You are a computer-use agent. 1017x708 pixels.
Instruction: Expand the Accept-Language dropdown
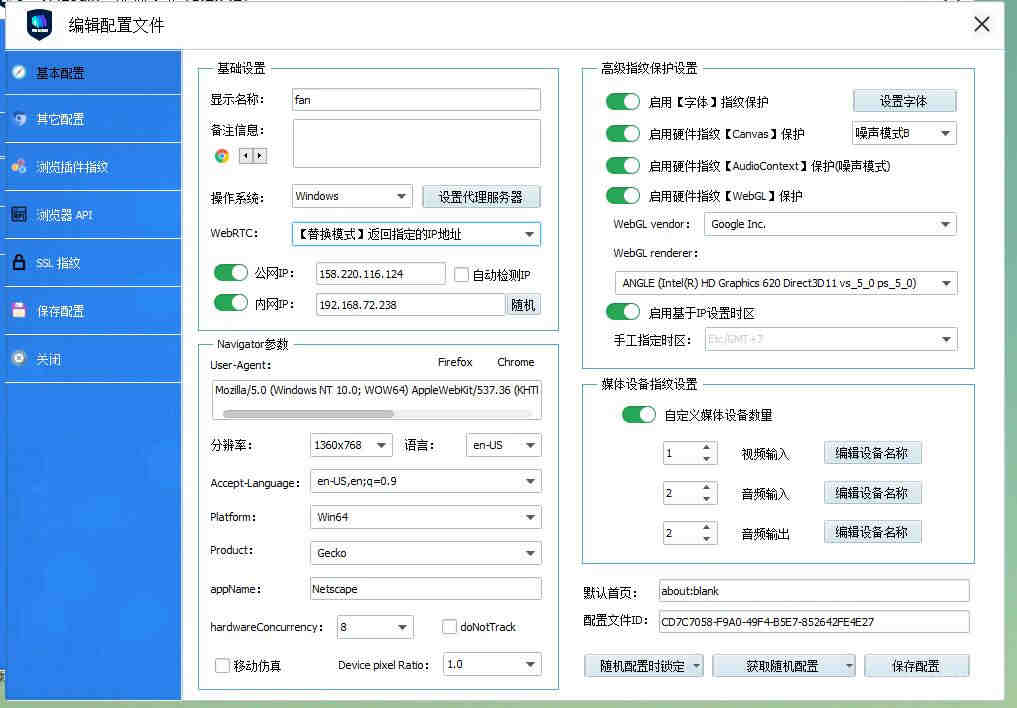[x=425, y=481]
